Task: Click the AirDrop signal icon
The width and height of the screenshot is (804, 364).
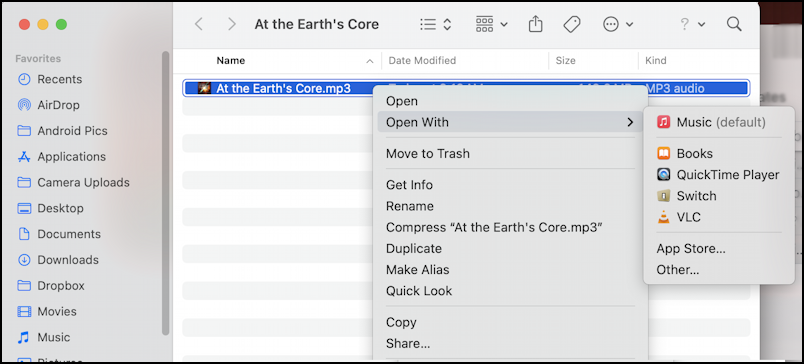Action: pos(24,105)
